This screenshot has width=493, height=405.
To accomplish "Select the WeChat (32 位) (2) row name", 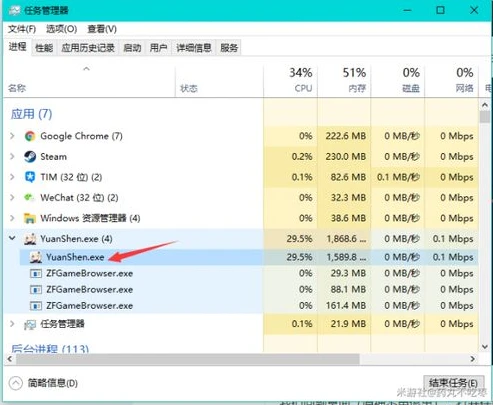I will tap(79, 197).
